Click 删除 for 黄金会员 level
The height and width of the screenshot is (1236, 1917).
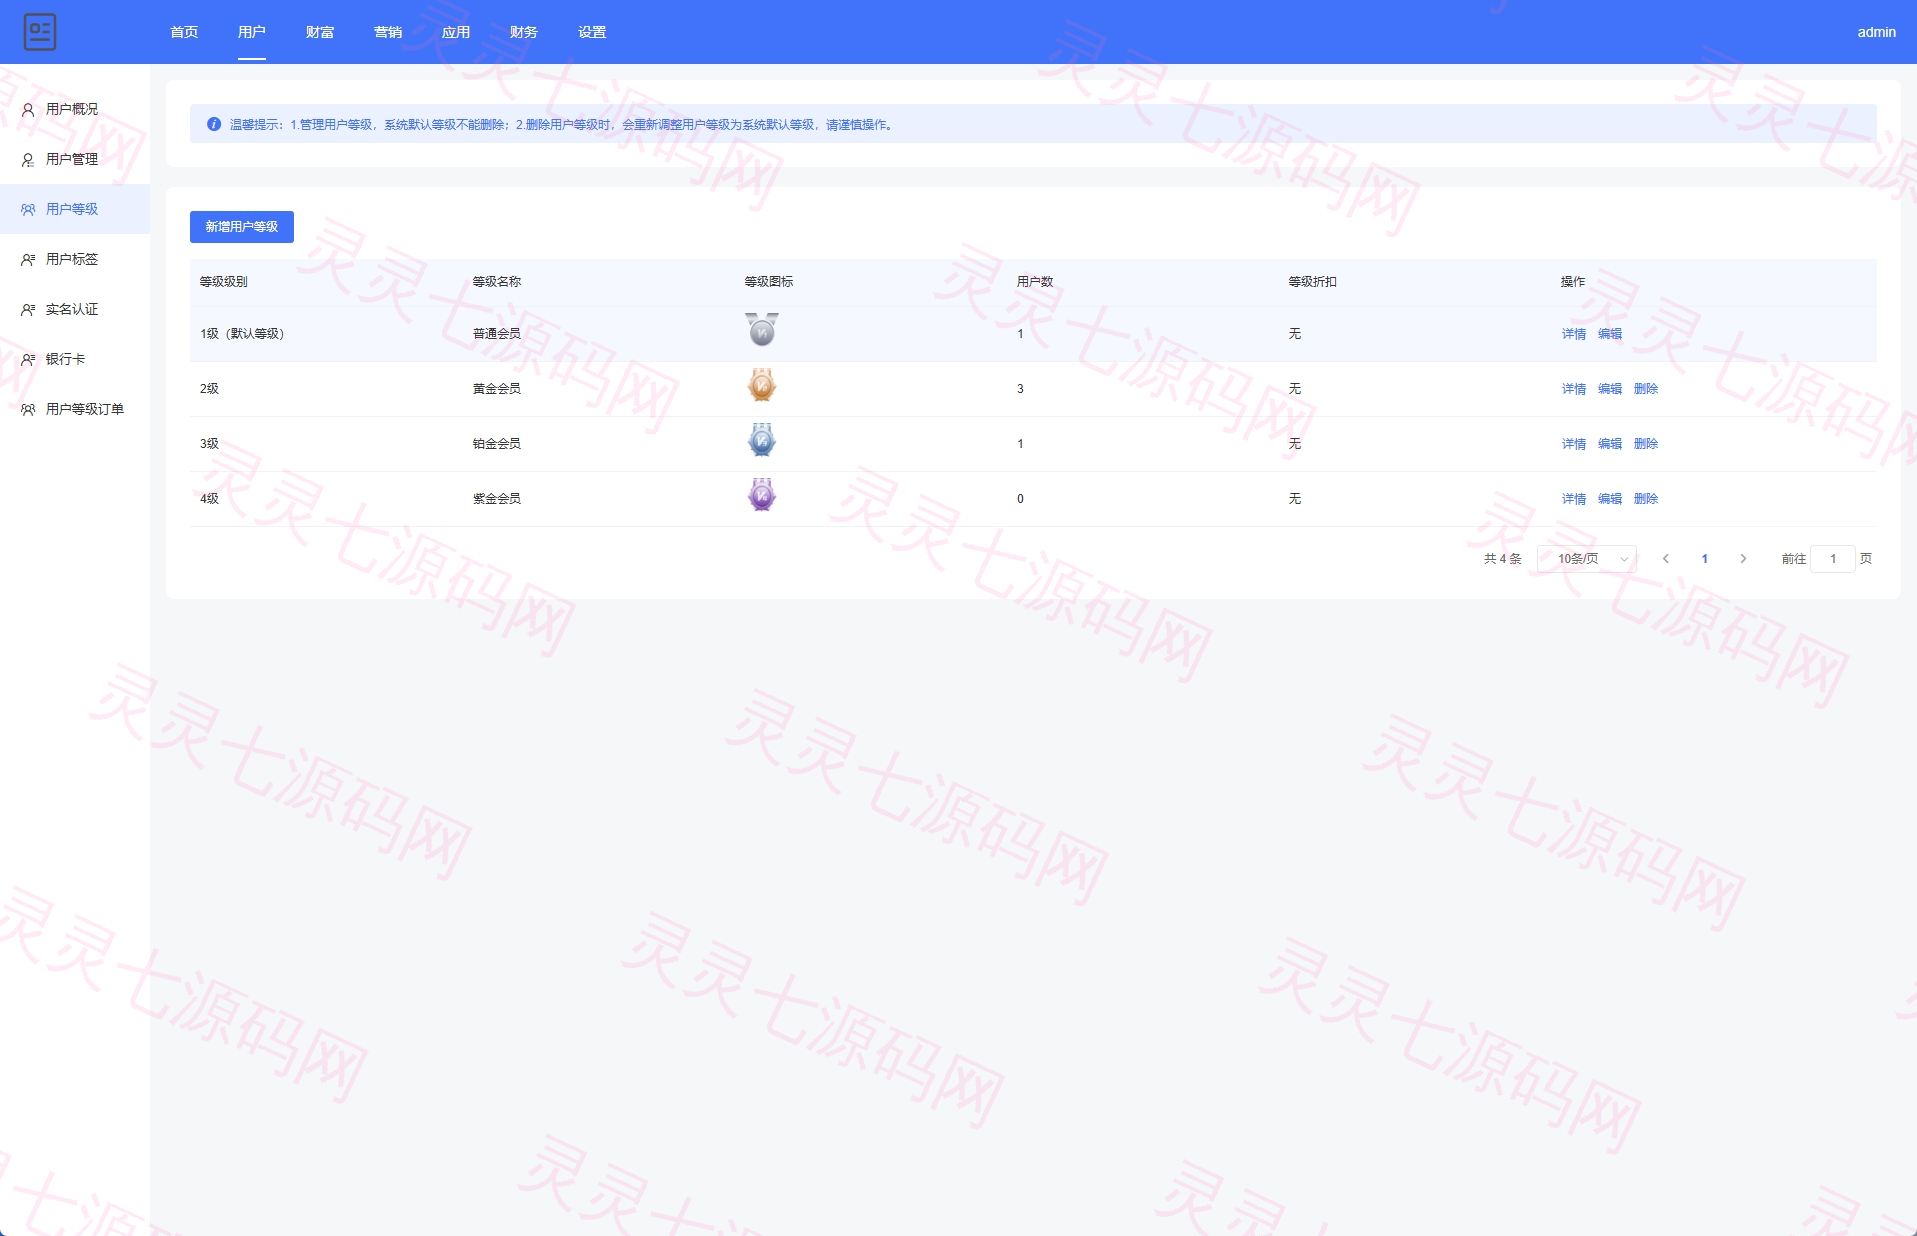pyautogui.click(x=1646, y=389)
